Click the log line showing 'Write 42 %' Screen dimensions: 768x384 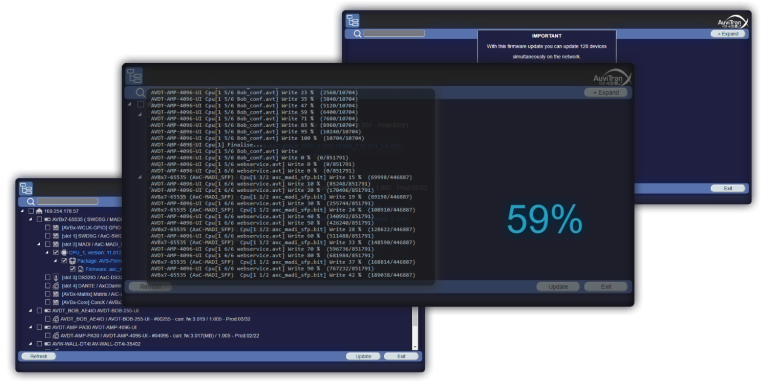pyautogui.click(x=283, y=275)
